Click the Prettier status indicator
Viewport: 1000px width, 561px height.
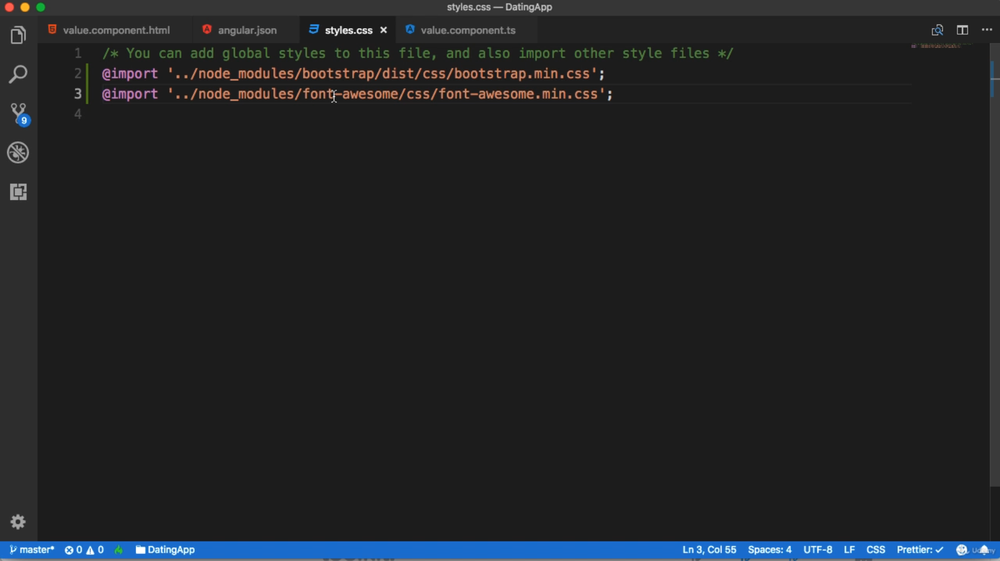tap(920, 550)
